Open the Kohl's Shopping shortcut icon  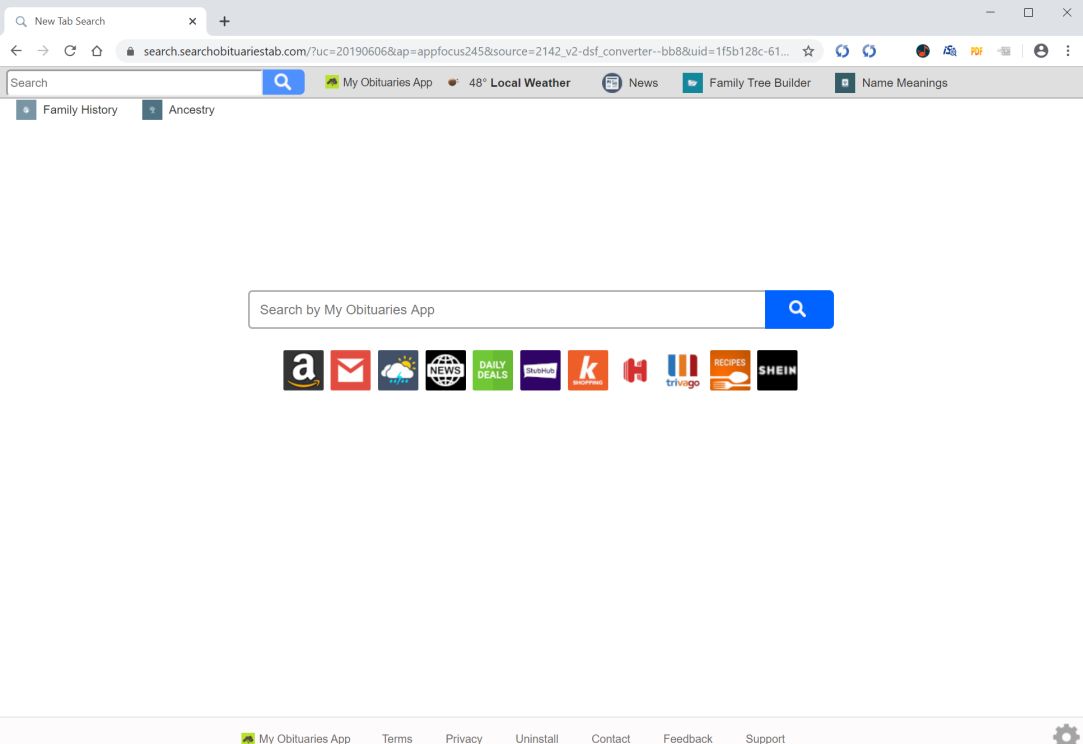tap(587, 370)
